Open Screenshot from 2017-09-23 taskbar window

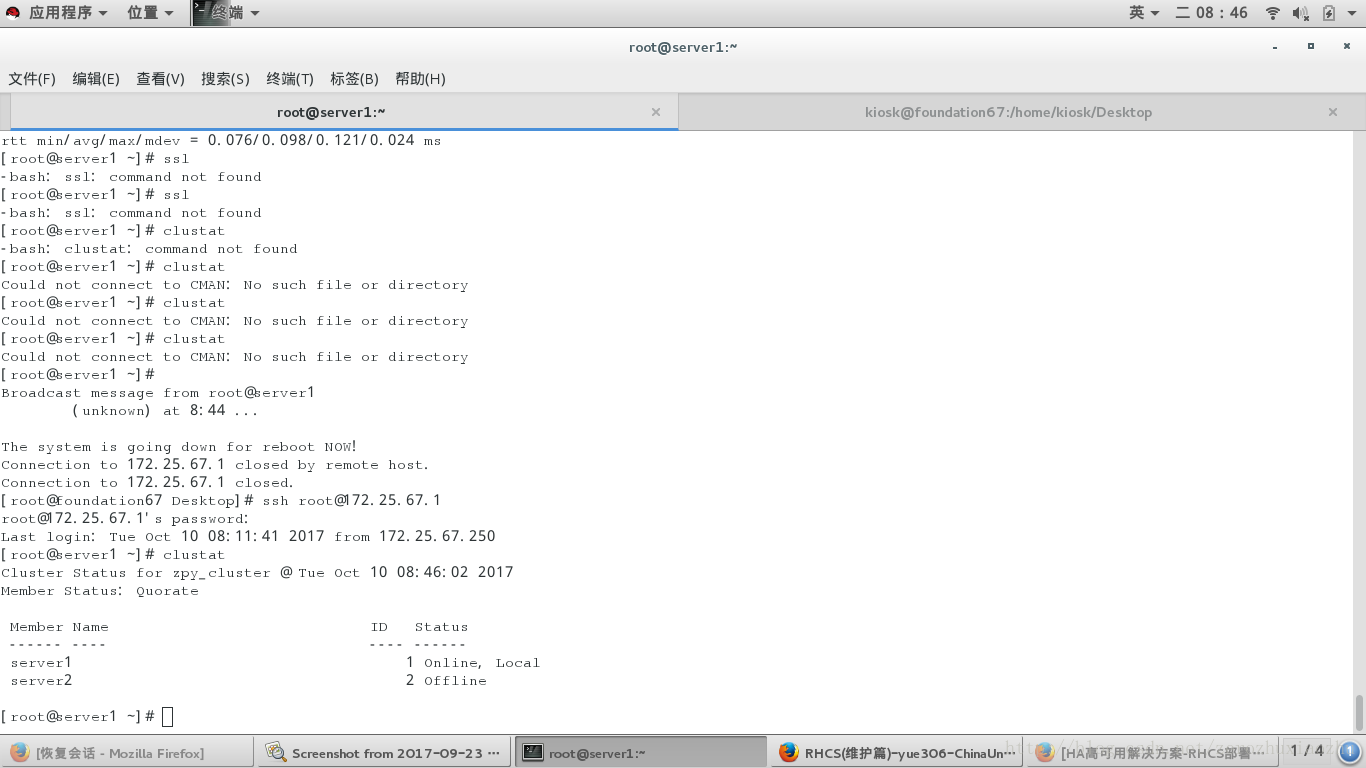tap(384, 753)
